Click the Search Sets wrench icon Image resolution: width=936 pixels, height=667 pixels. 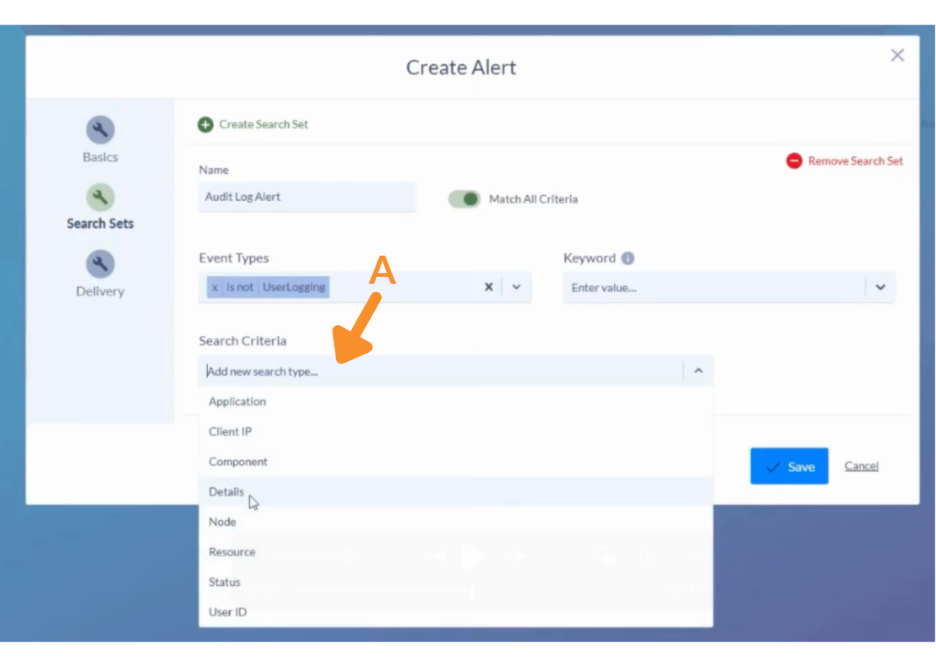[100, 197]
